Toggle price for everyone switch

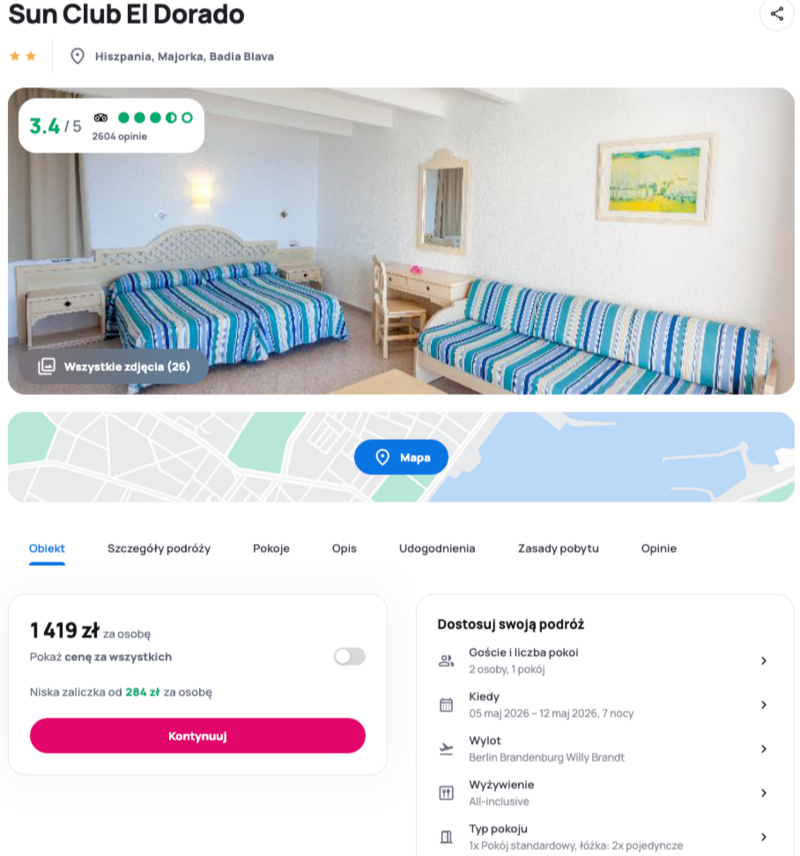349,656
